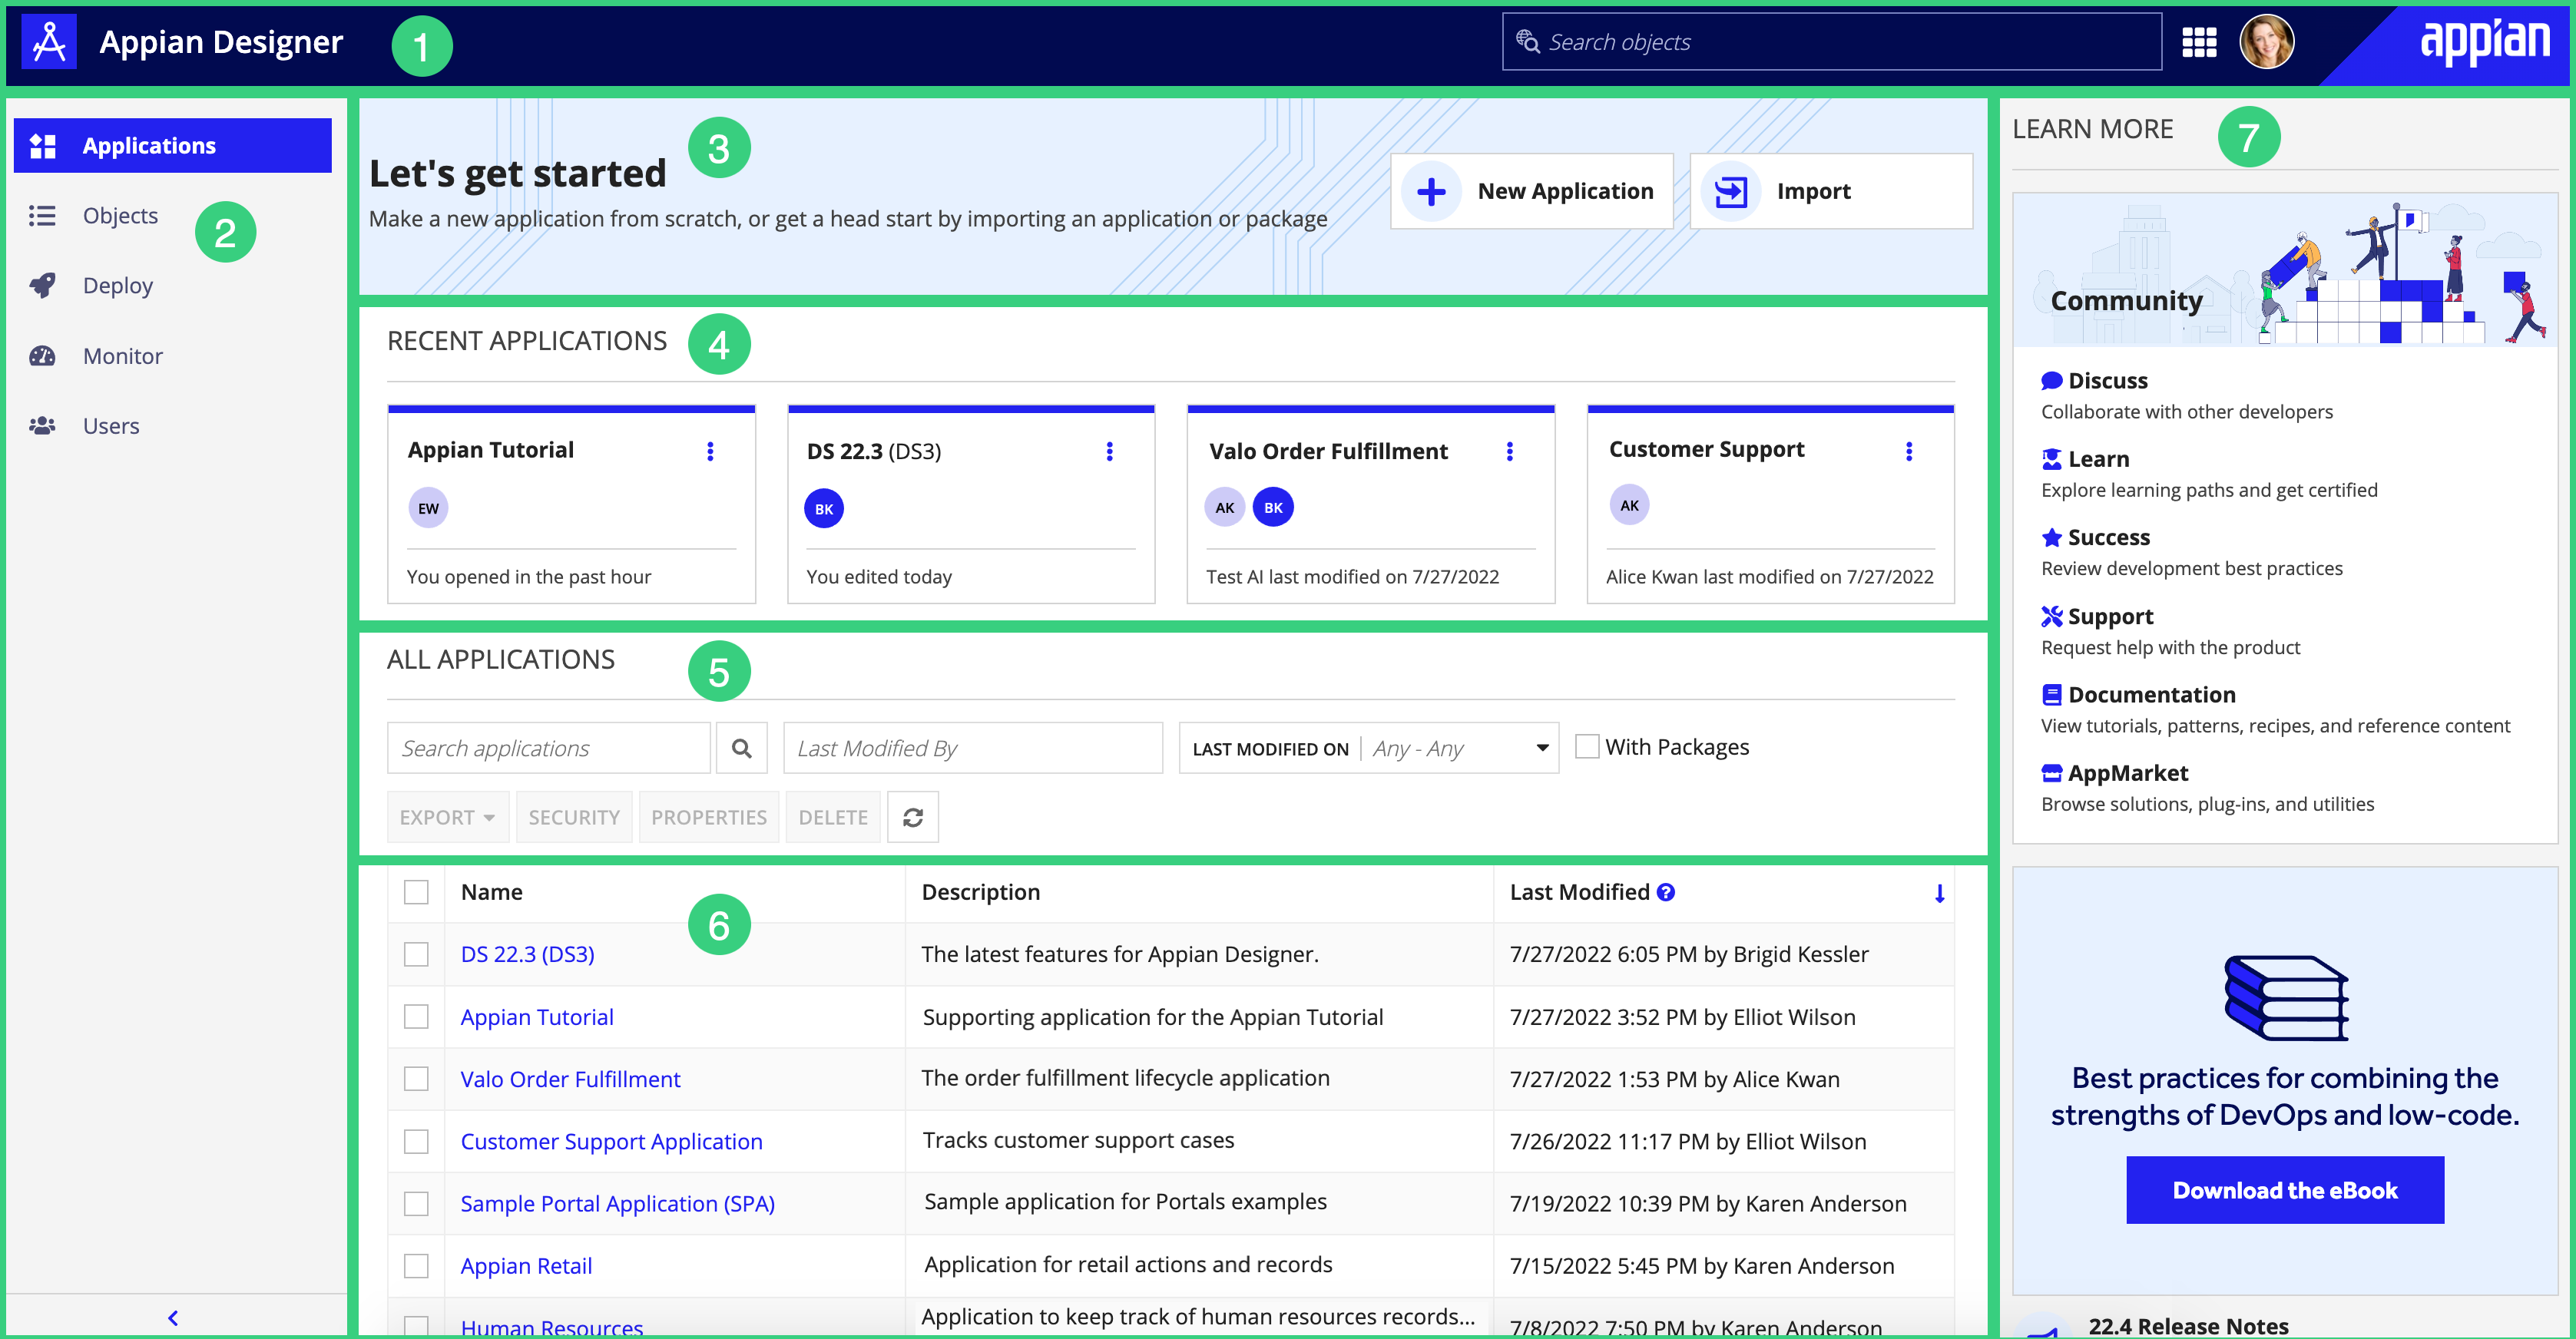Open DS 22.3 three-dot context menu
The image size is (2576, 1339).
1108,451
